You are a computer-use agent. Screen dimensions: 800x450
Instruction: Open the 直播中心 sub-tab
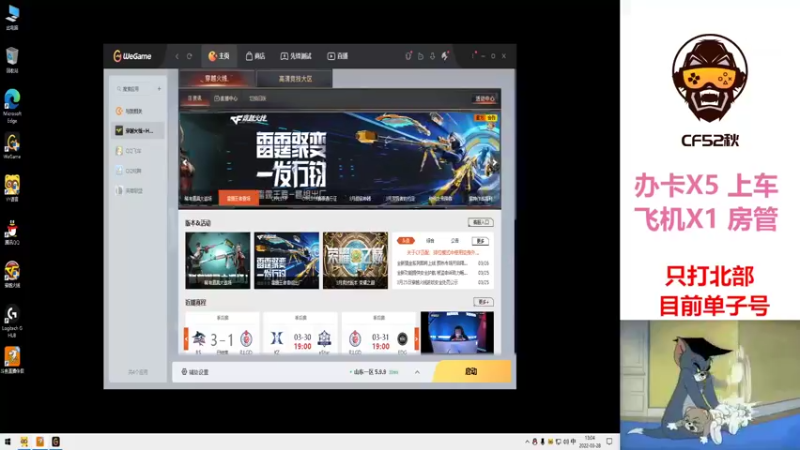(x=227, y=98)
